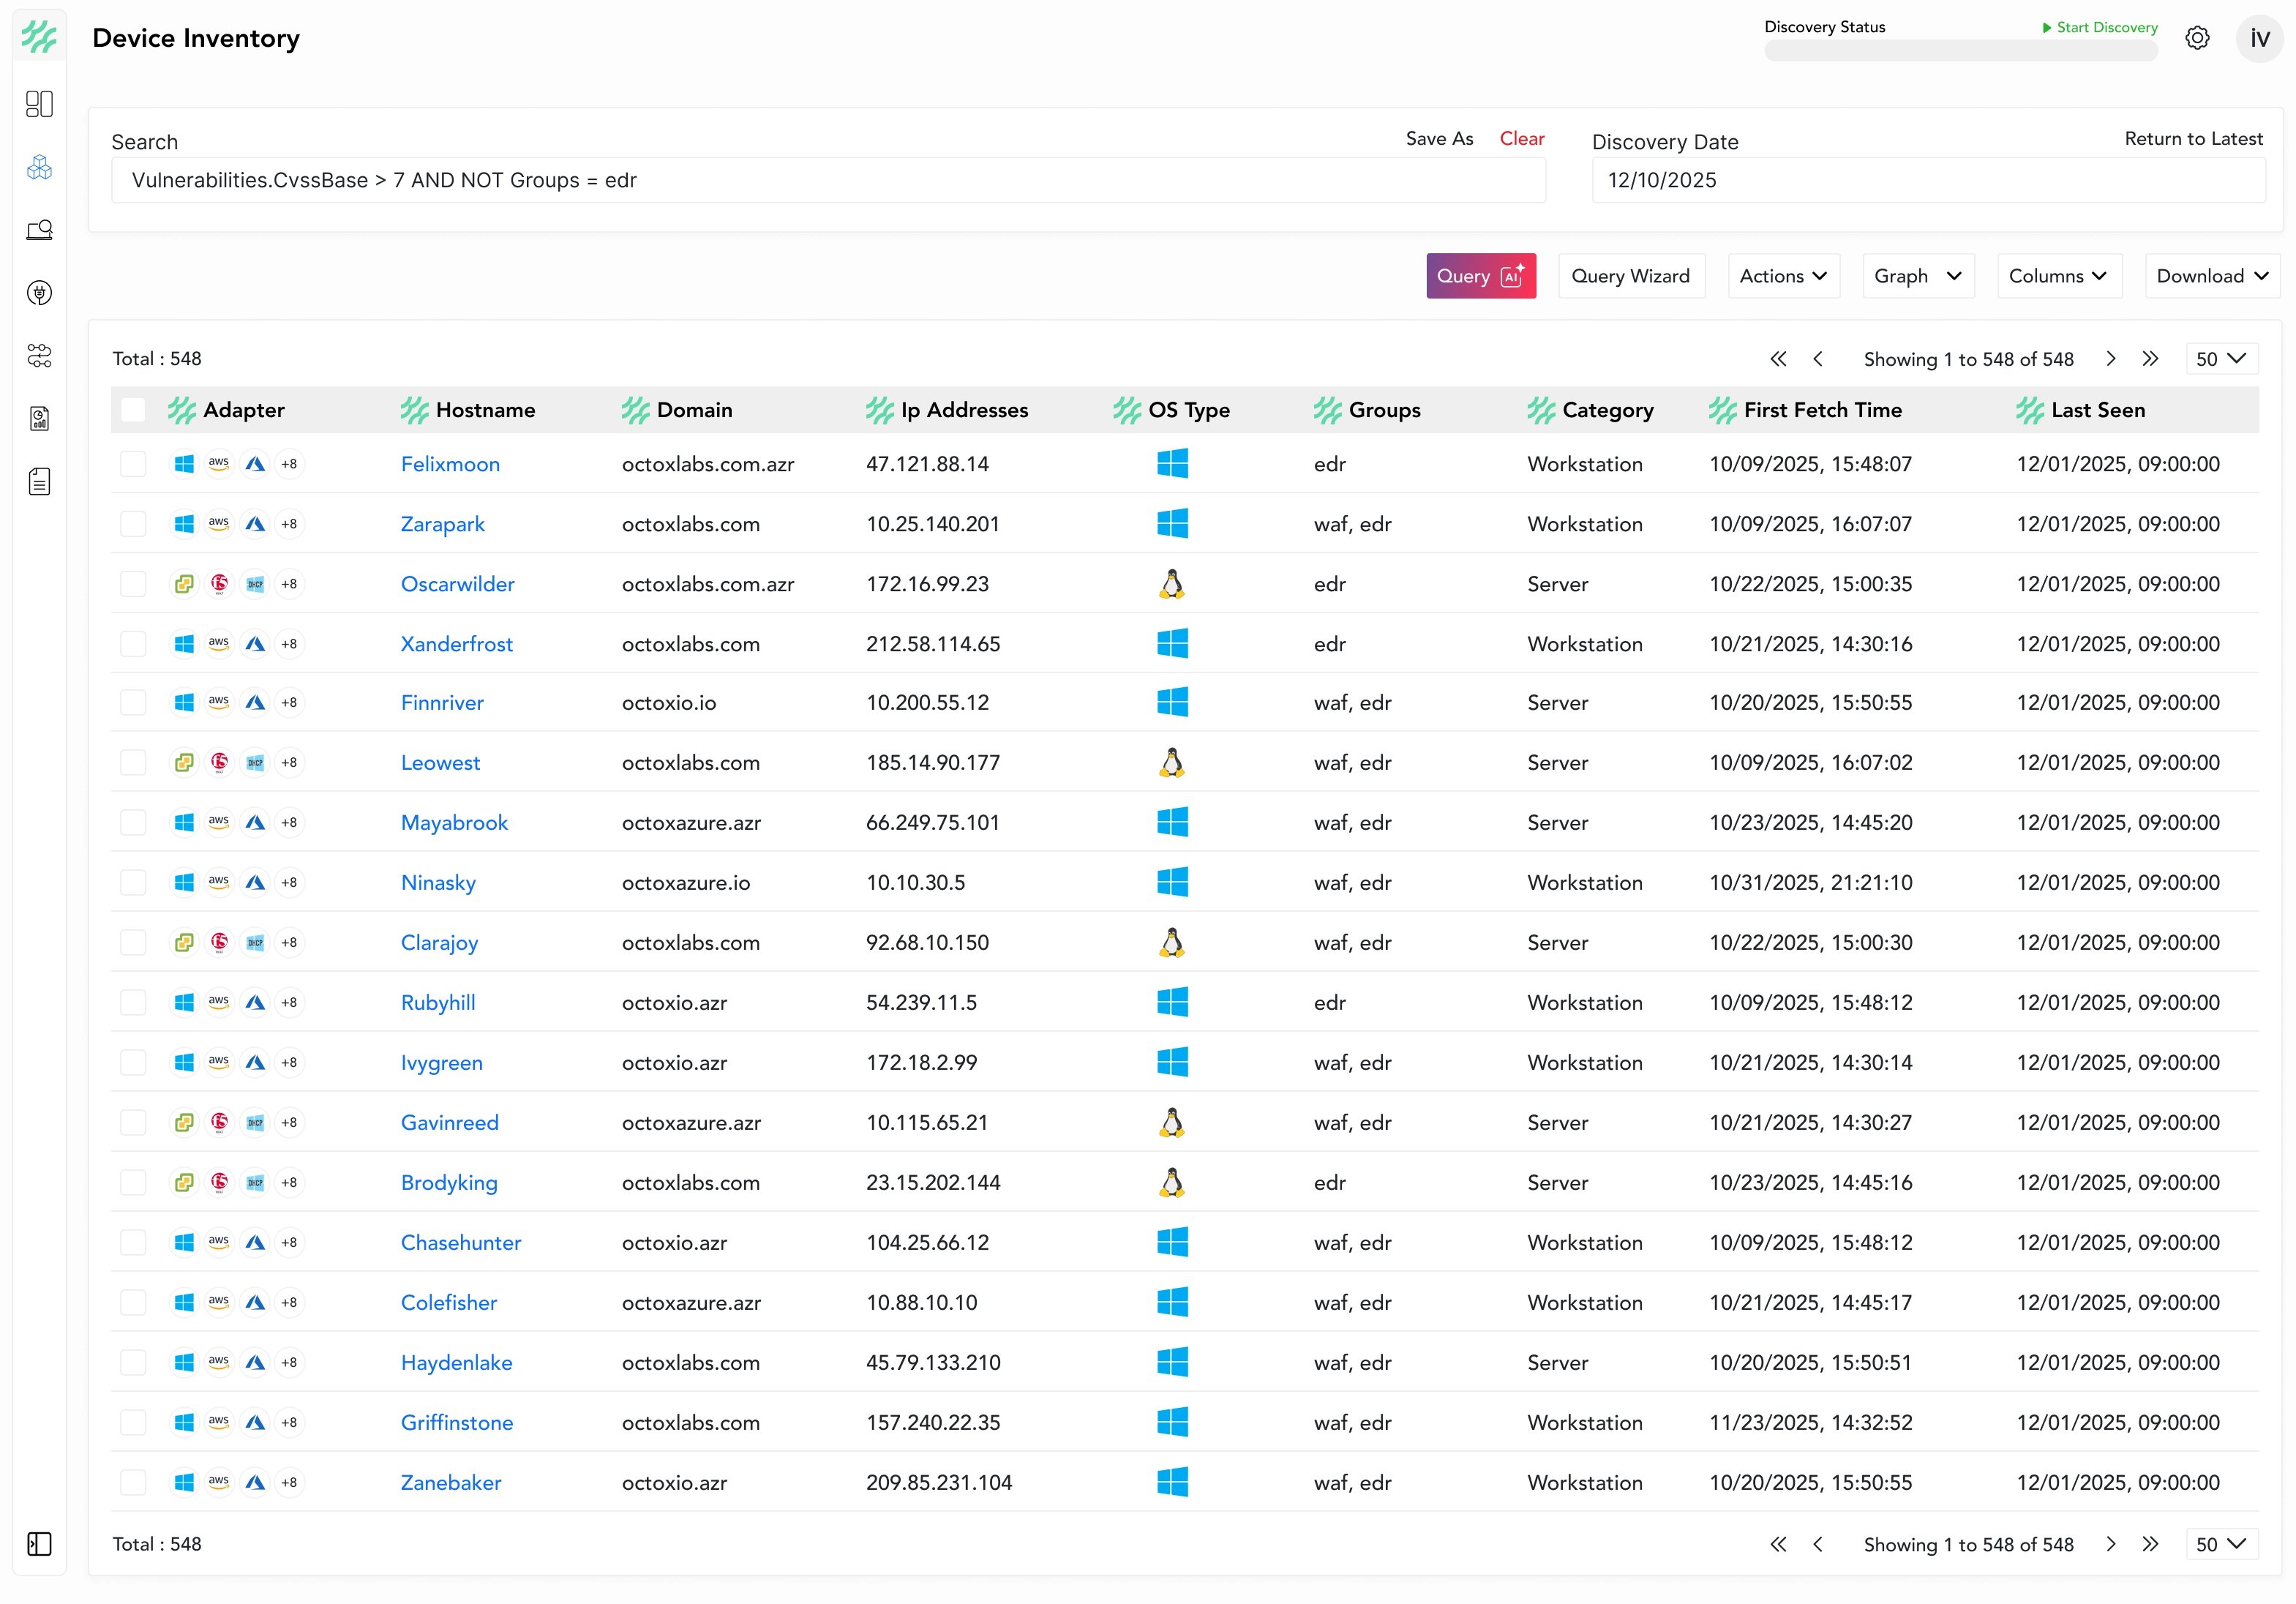Open the workflow settings sidebar icon

tap(39, 356)
